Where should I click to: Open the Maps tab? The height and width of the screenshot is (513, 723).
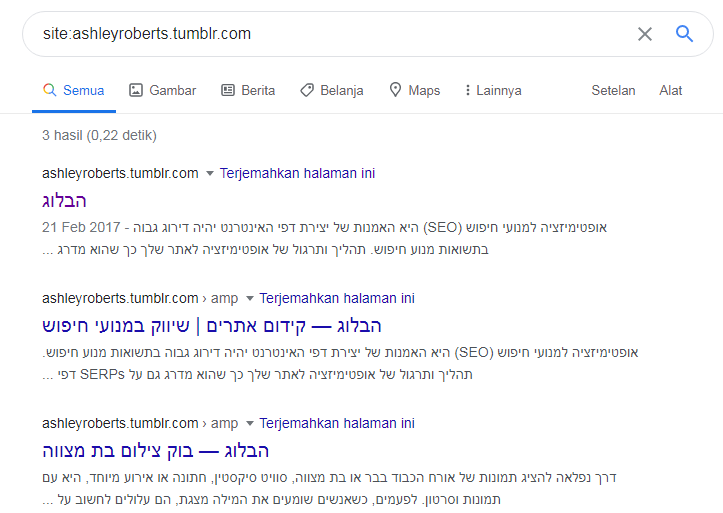(415, 90)
